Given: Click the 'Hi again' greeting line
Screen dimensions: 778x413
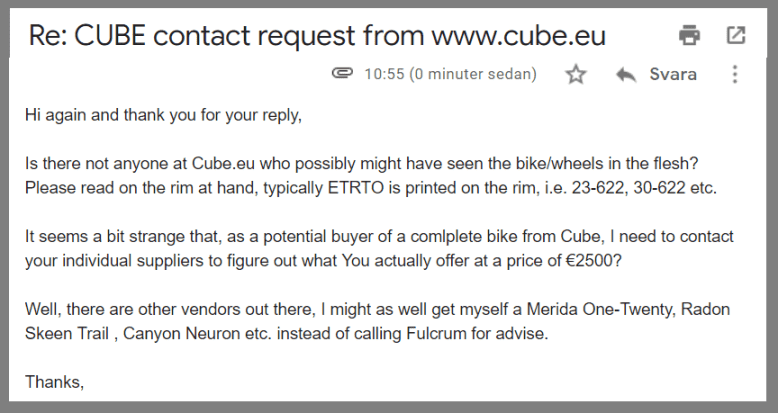Looking at the screenshot, I should point(162,115).
